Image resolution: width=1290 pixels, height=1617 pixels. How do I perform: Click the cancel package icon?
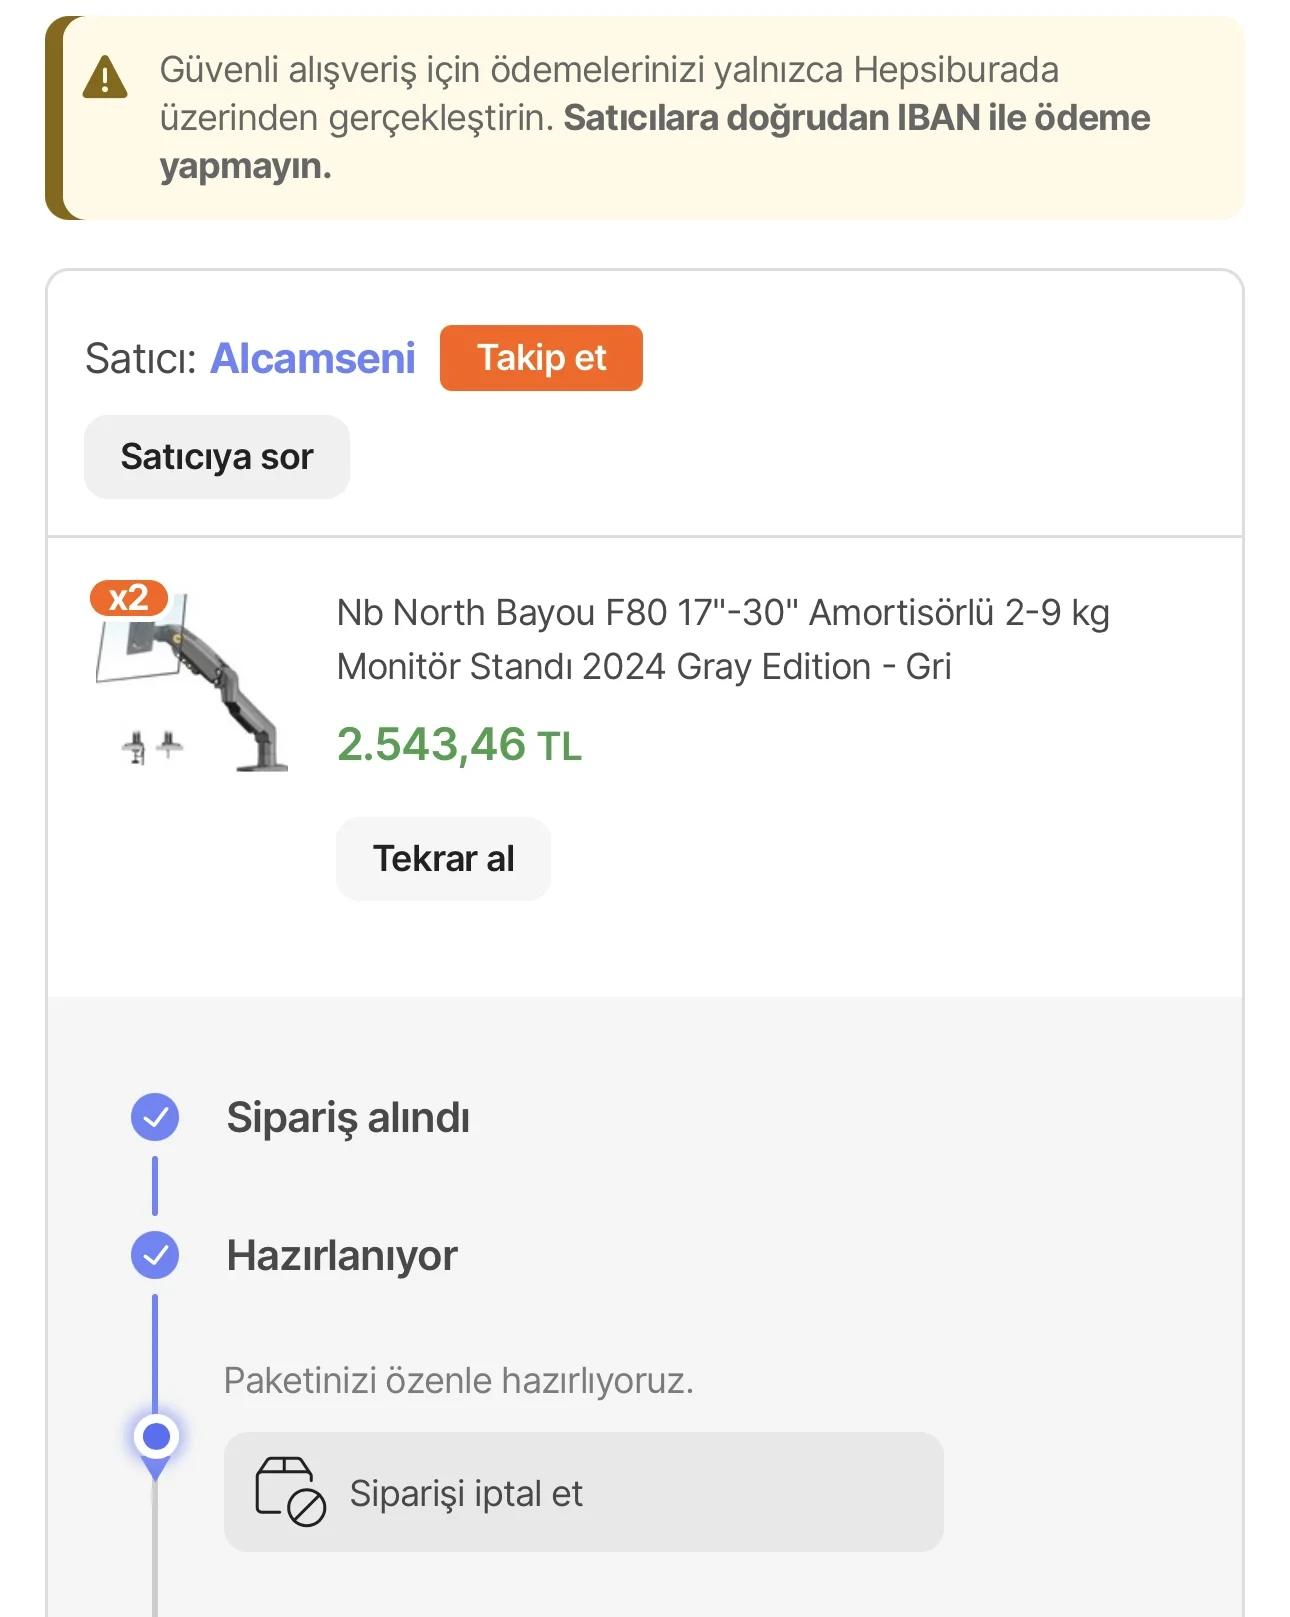tap(290, 1491)
